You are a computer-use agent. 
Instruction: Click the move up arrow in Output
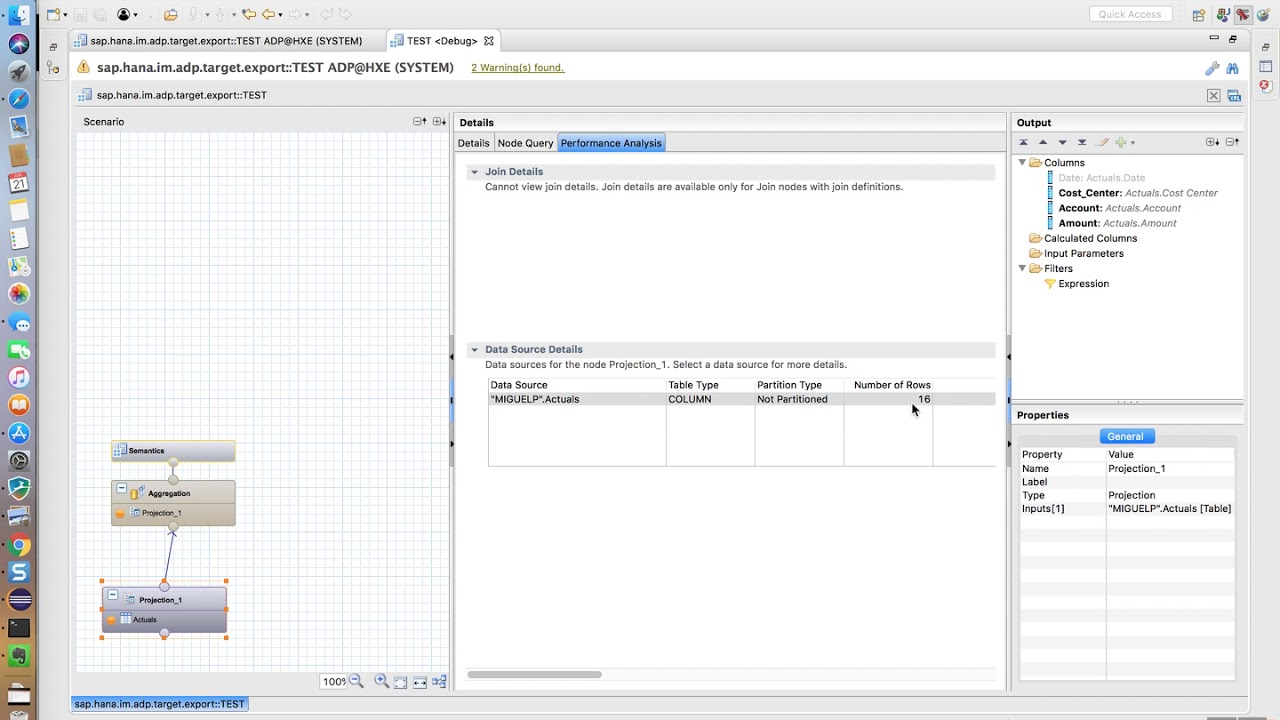(x=1043, y=142)
